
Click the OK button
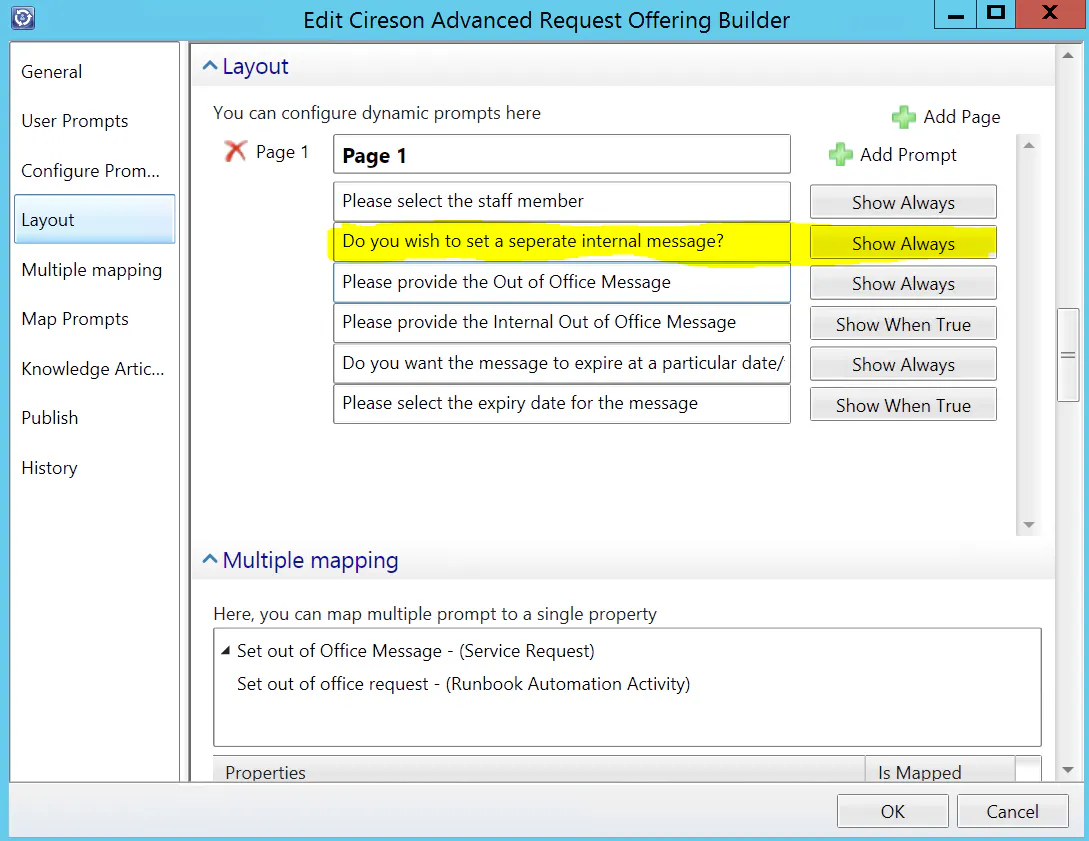(892, 811)
